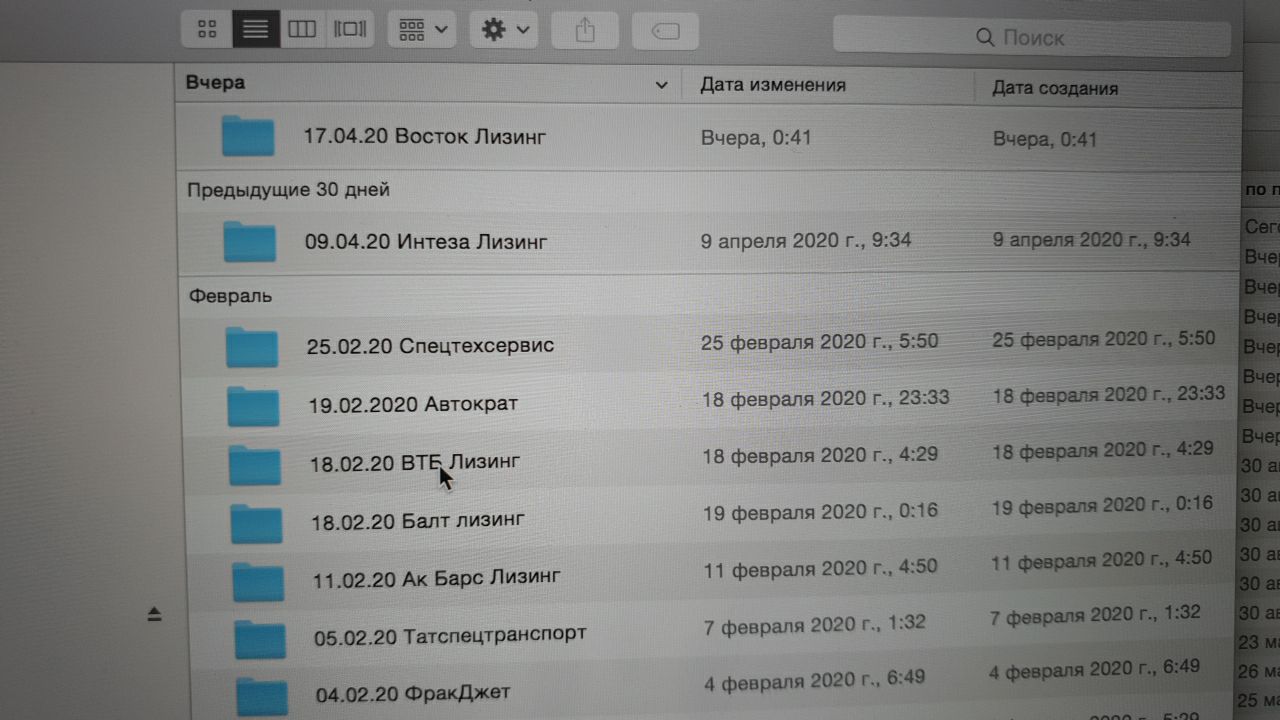The height and width of the screenshot is (720, 1280).
Task: Select the 11.02.20 Ак Барс Лизинг folder name
Action: point(437,577)
